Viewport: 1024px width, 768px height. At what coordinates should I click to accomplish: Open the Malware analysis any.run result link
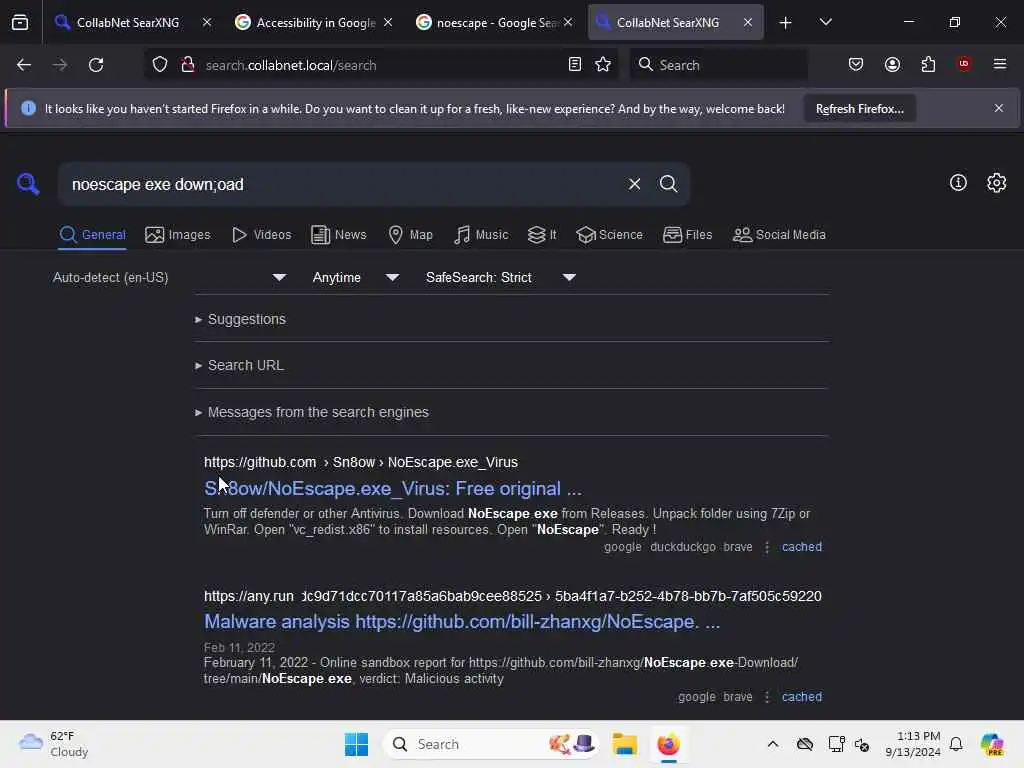tap(462, 622)
